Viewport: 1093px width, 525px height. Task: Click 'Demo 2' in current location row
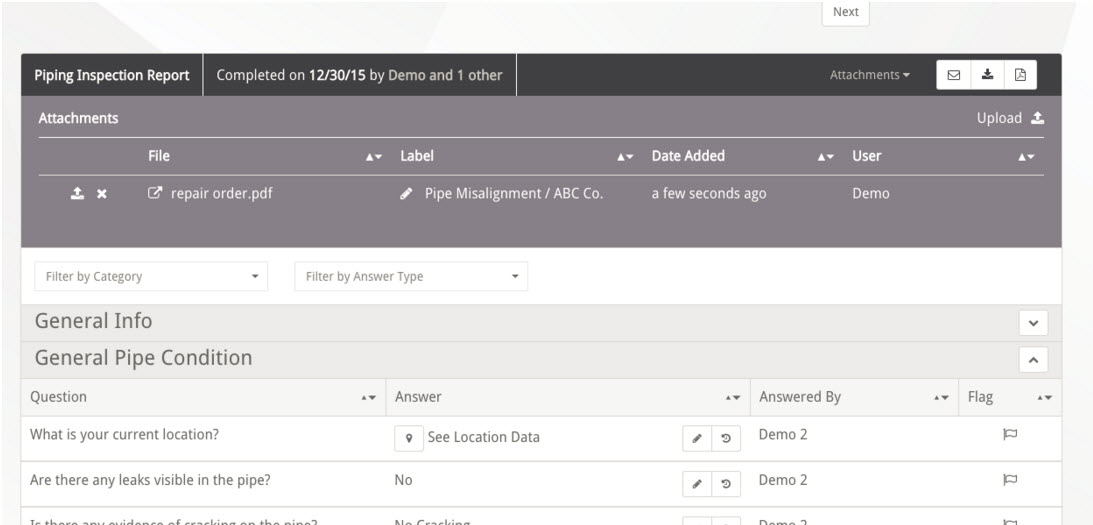click(x=783, y=434)
